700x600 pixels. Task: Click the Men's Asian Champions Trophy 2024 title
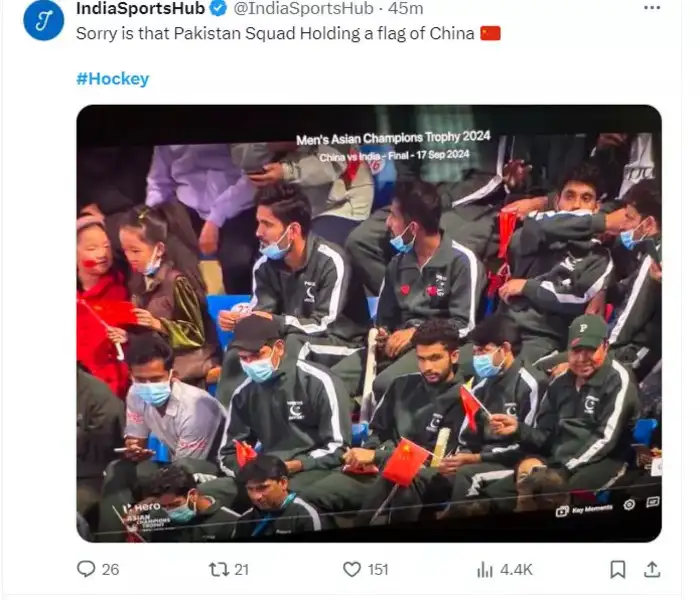[393, 138]
